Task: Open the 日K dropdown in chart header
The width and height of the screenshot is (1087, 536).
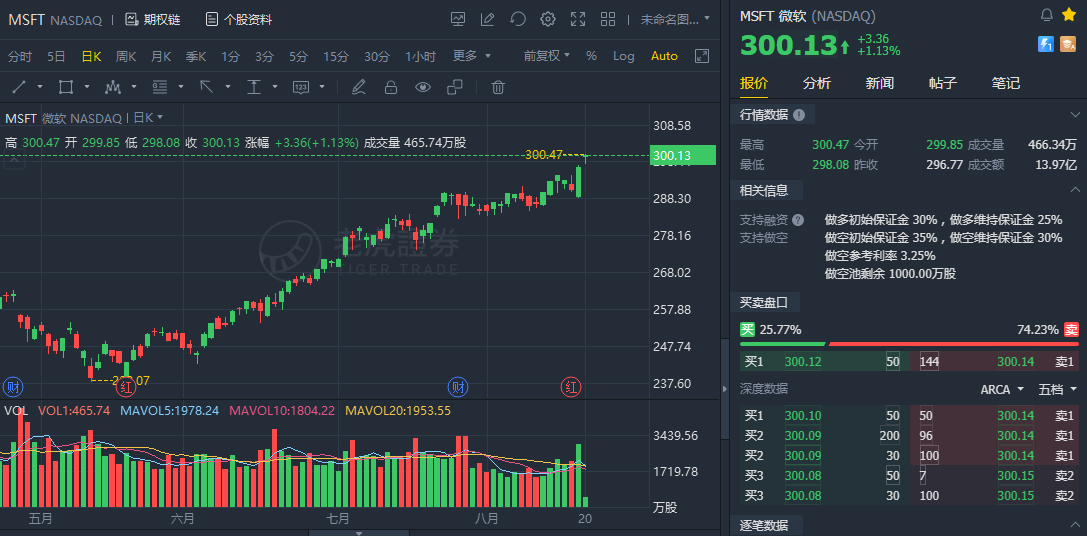Action: pos(148,118)
